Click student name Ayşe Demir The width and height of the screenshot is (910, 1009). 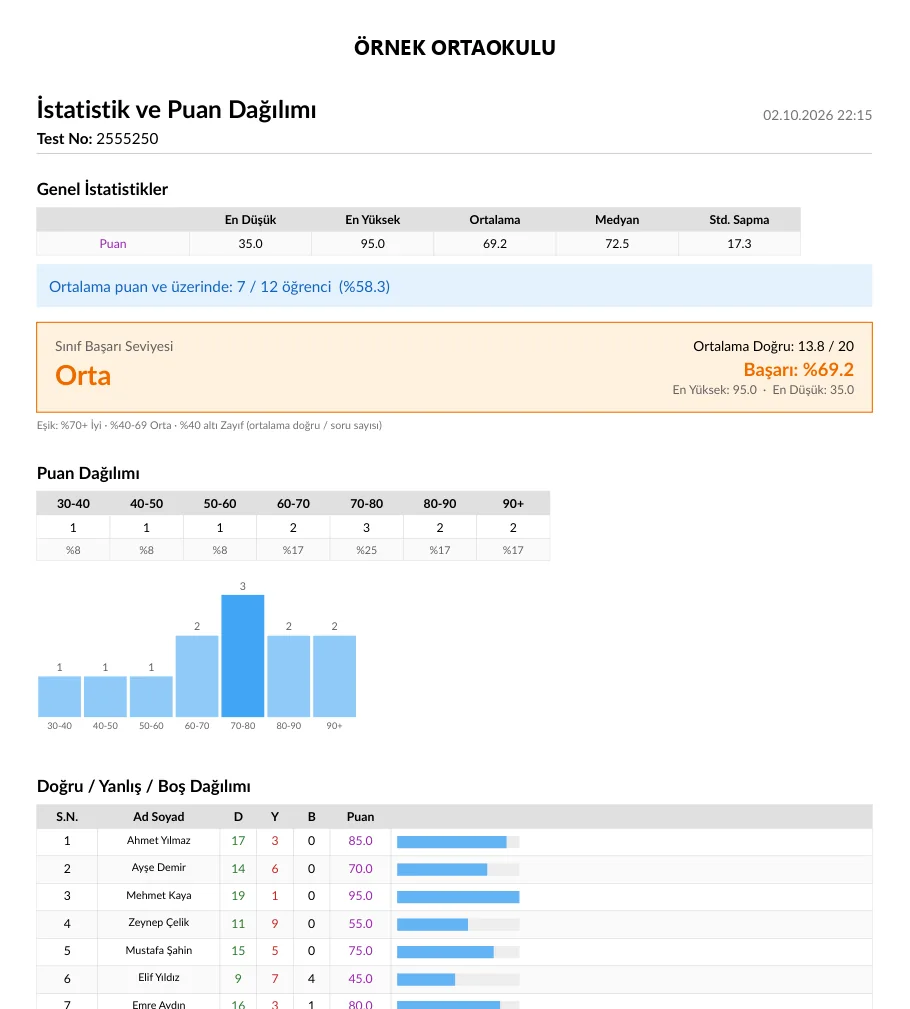(x=159, y=867)
